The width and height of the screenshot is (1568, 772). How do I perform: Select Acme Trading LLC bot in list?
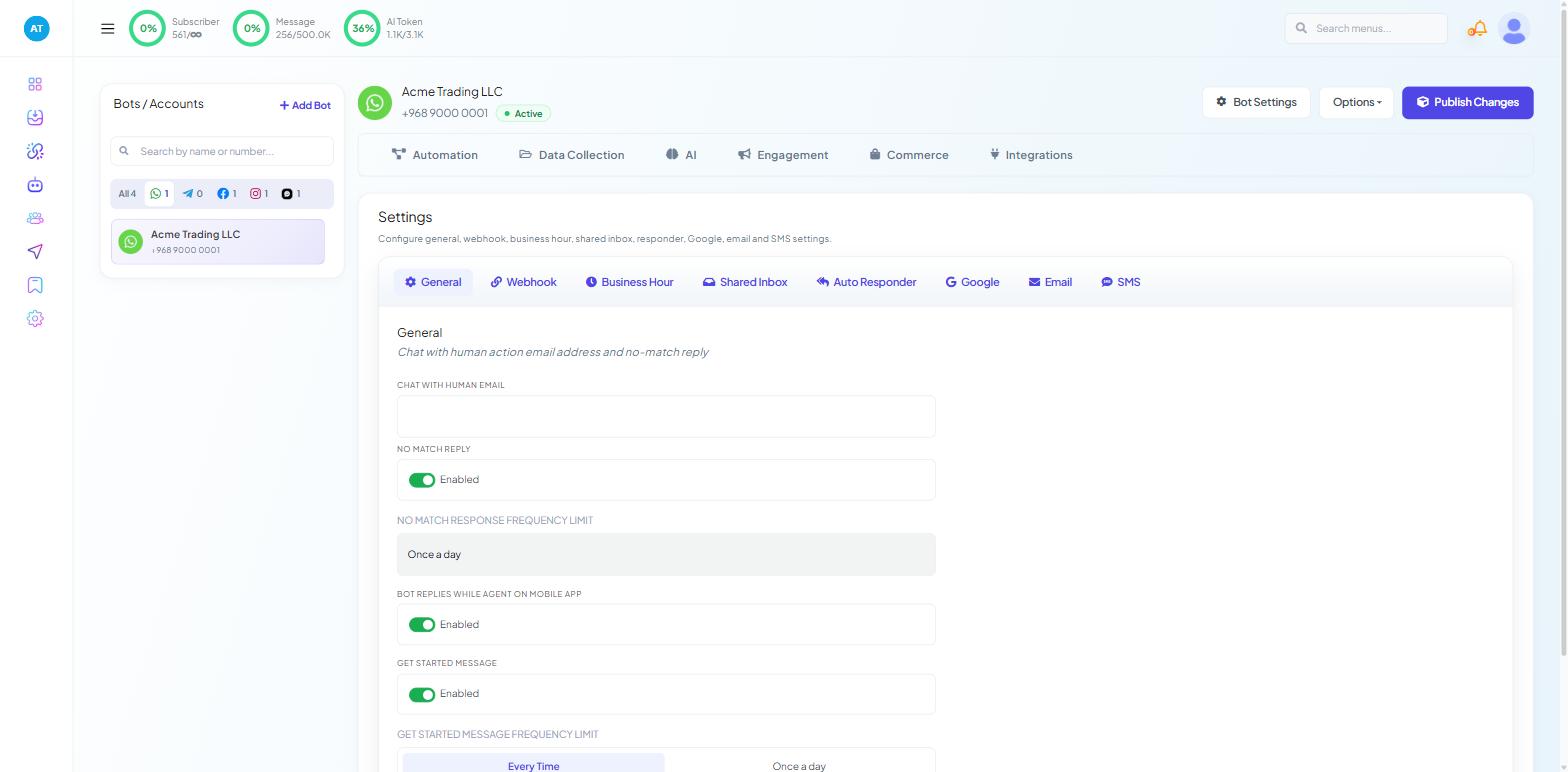(x=218, y=242)
